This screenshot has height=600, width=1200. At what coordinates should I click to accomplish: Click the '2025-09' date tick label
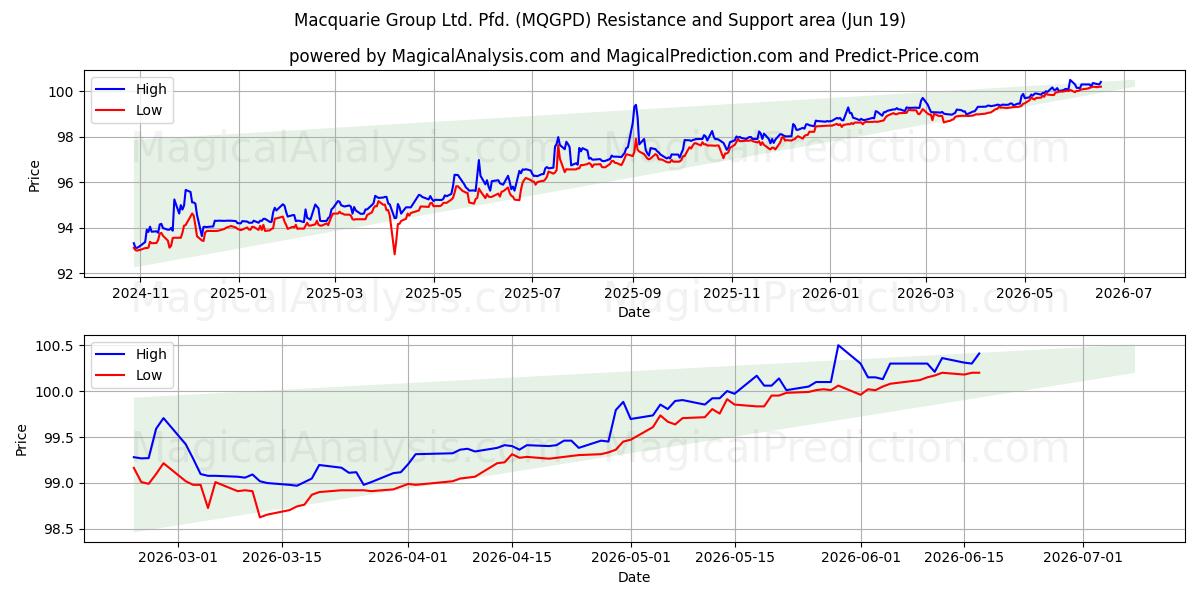(632, 293)
